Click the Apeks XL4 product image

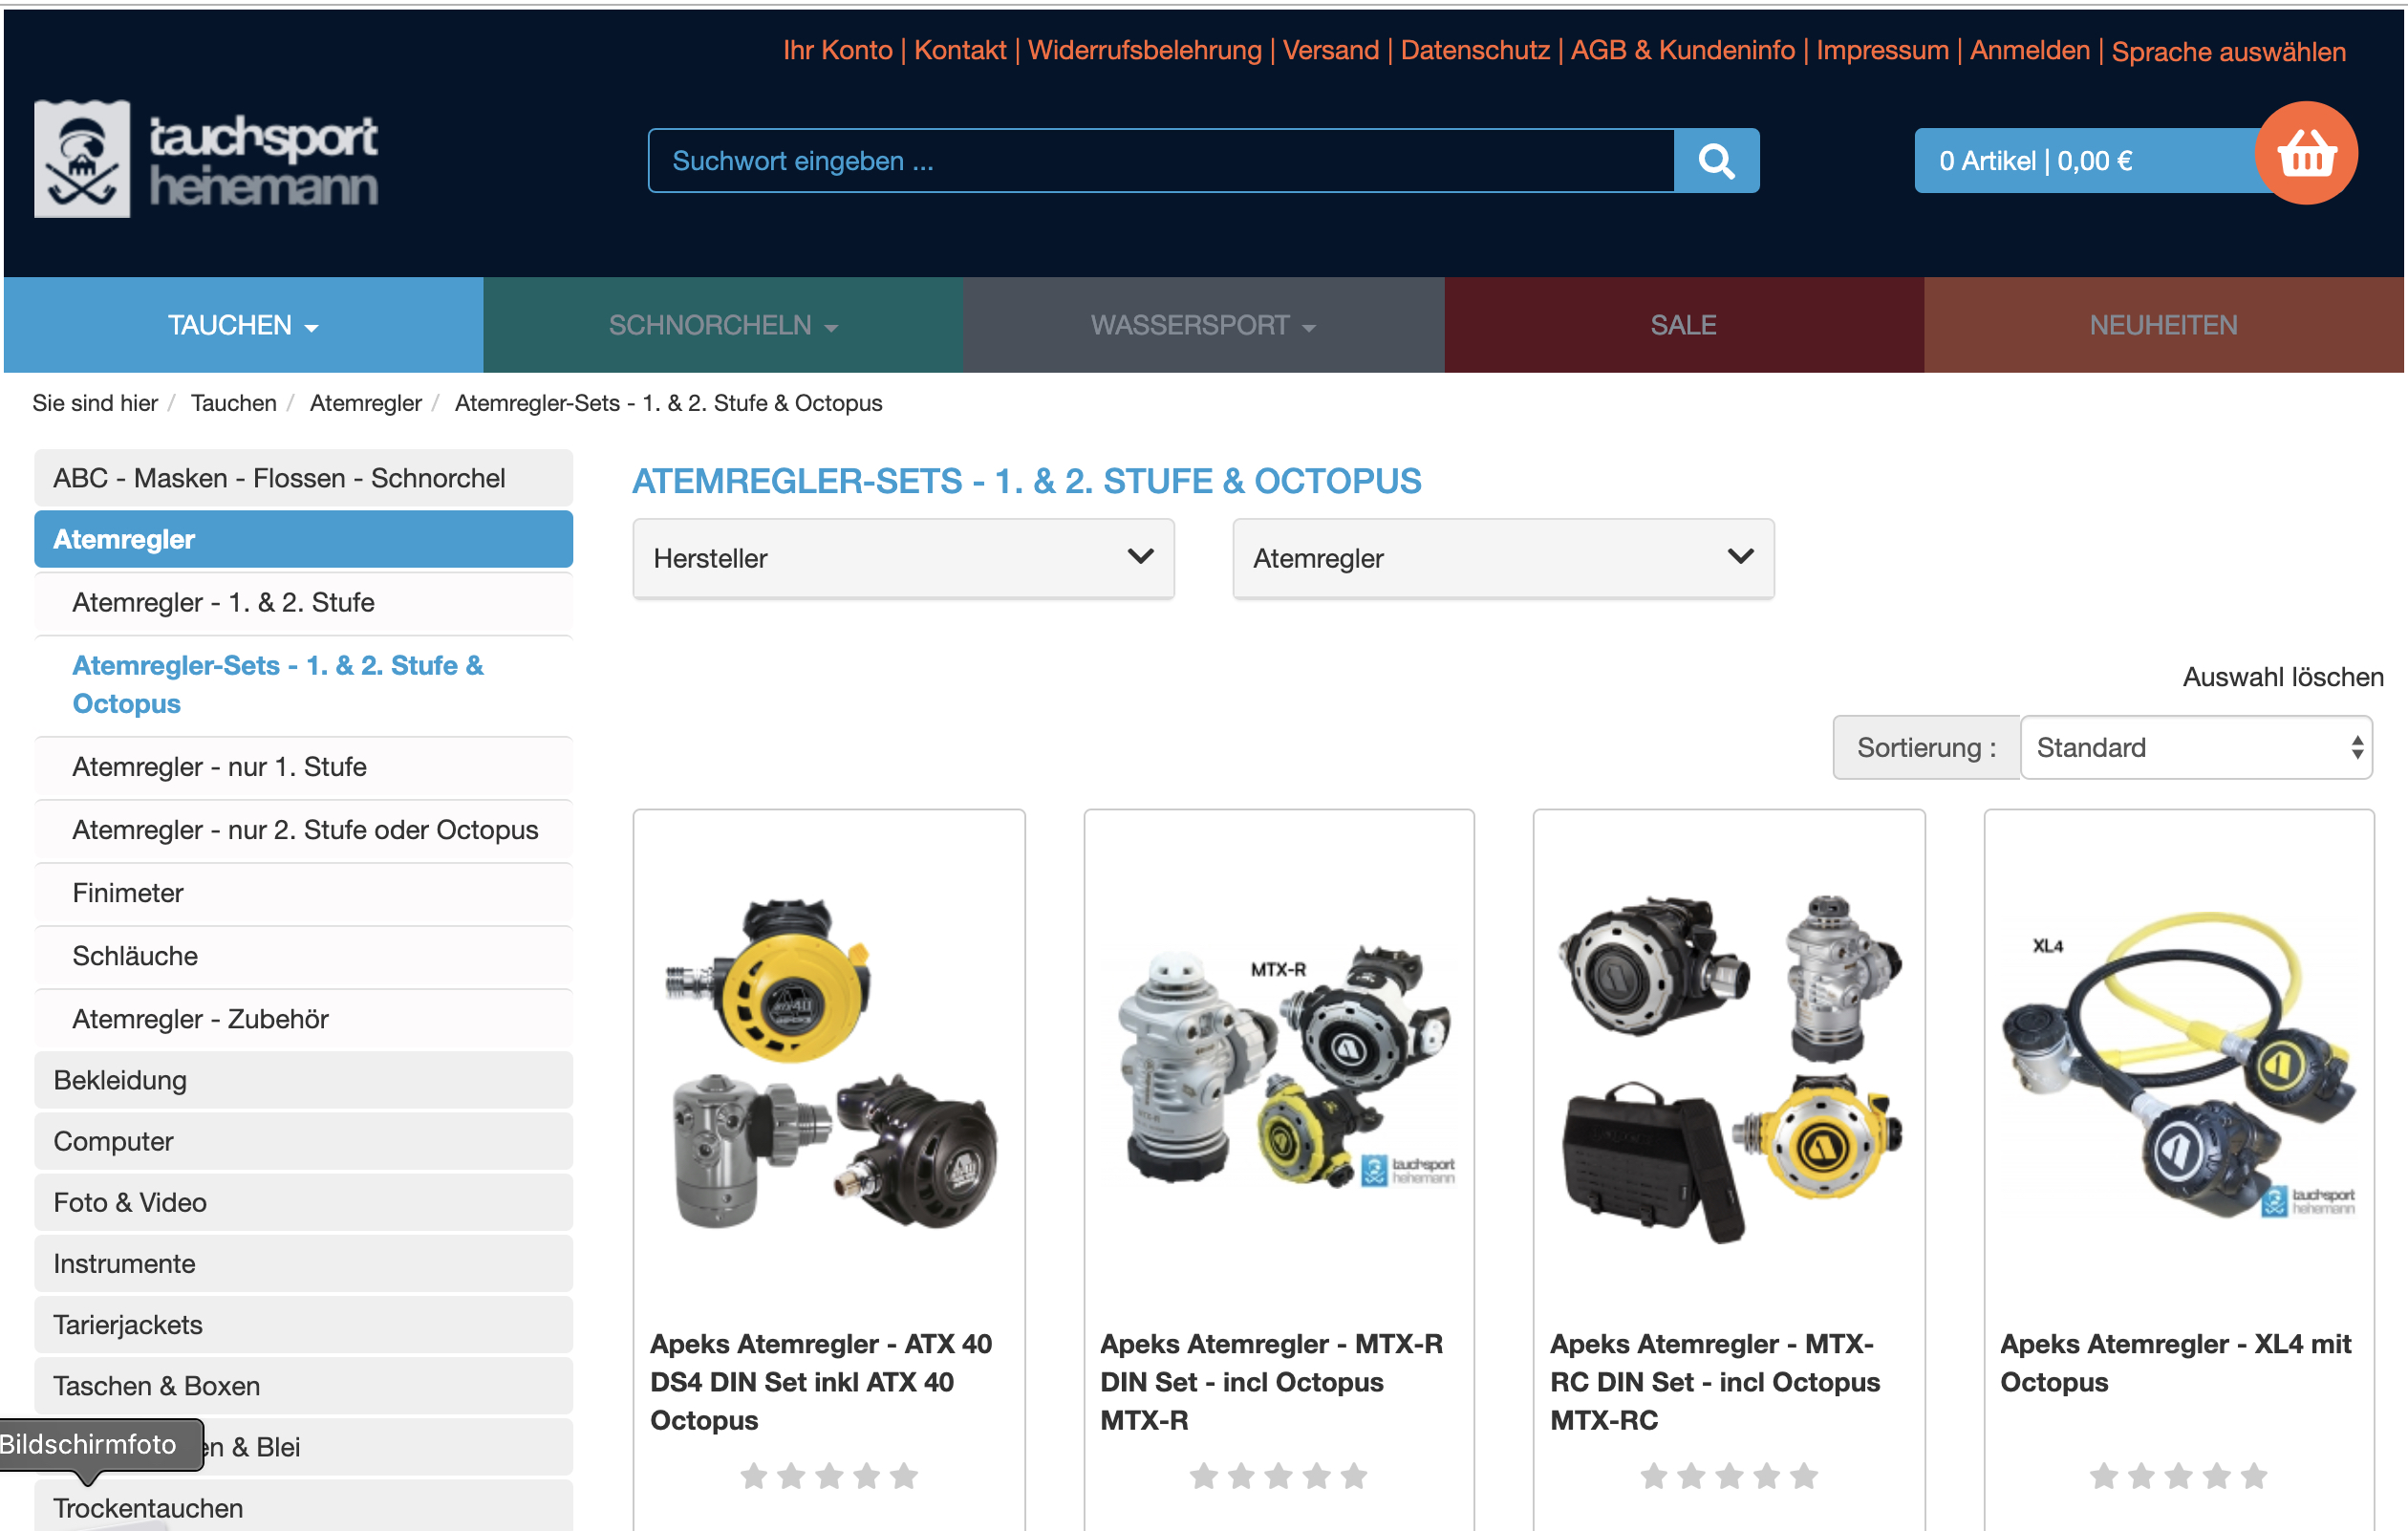pyautogui.click(x=2178, y=1065)
